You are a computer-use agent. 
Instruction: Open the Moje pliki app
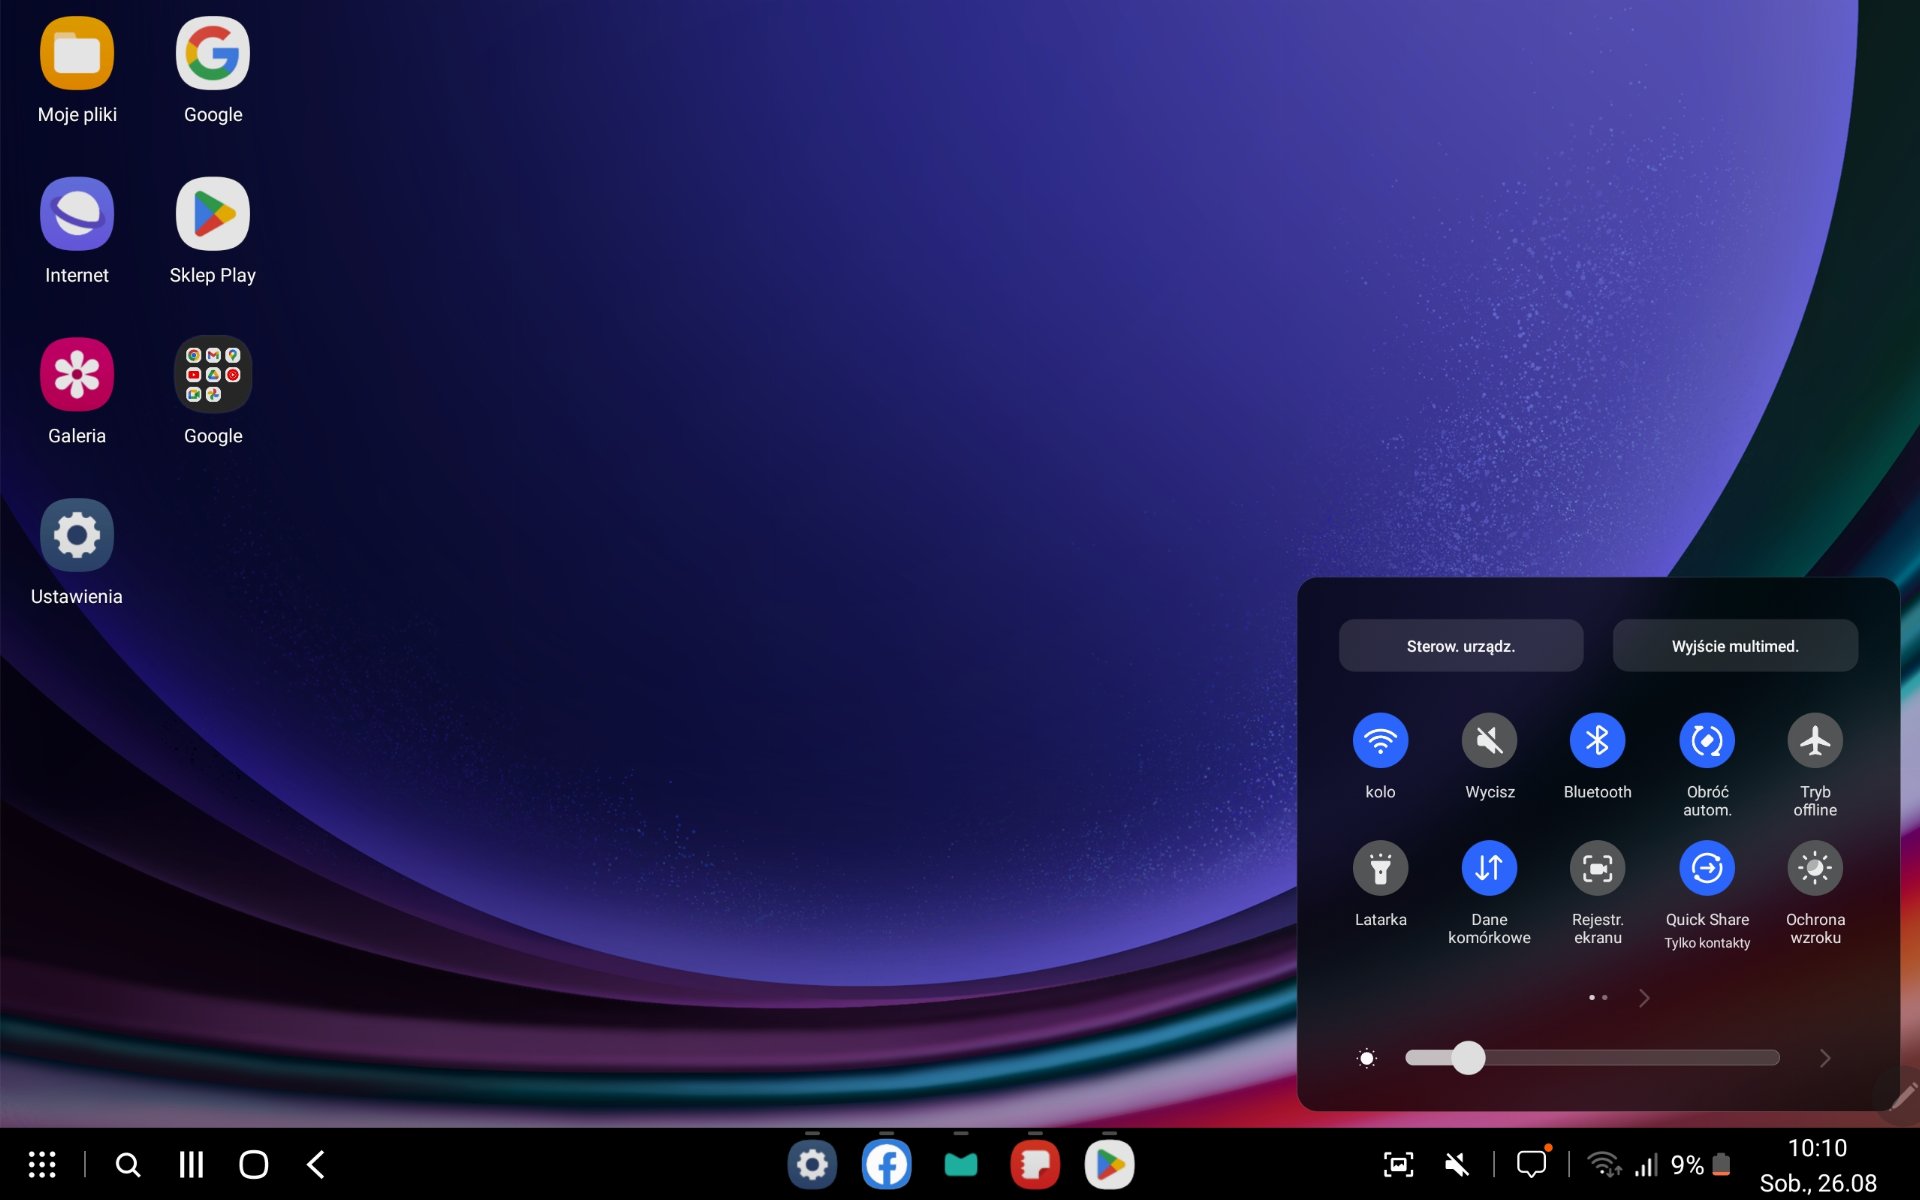click(77, 53)
